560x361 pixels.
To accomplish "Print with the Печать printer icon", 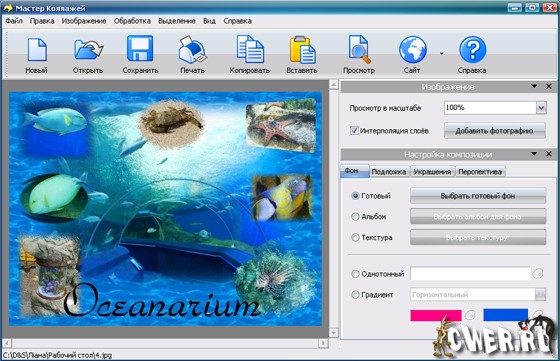I will (192, 50).
